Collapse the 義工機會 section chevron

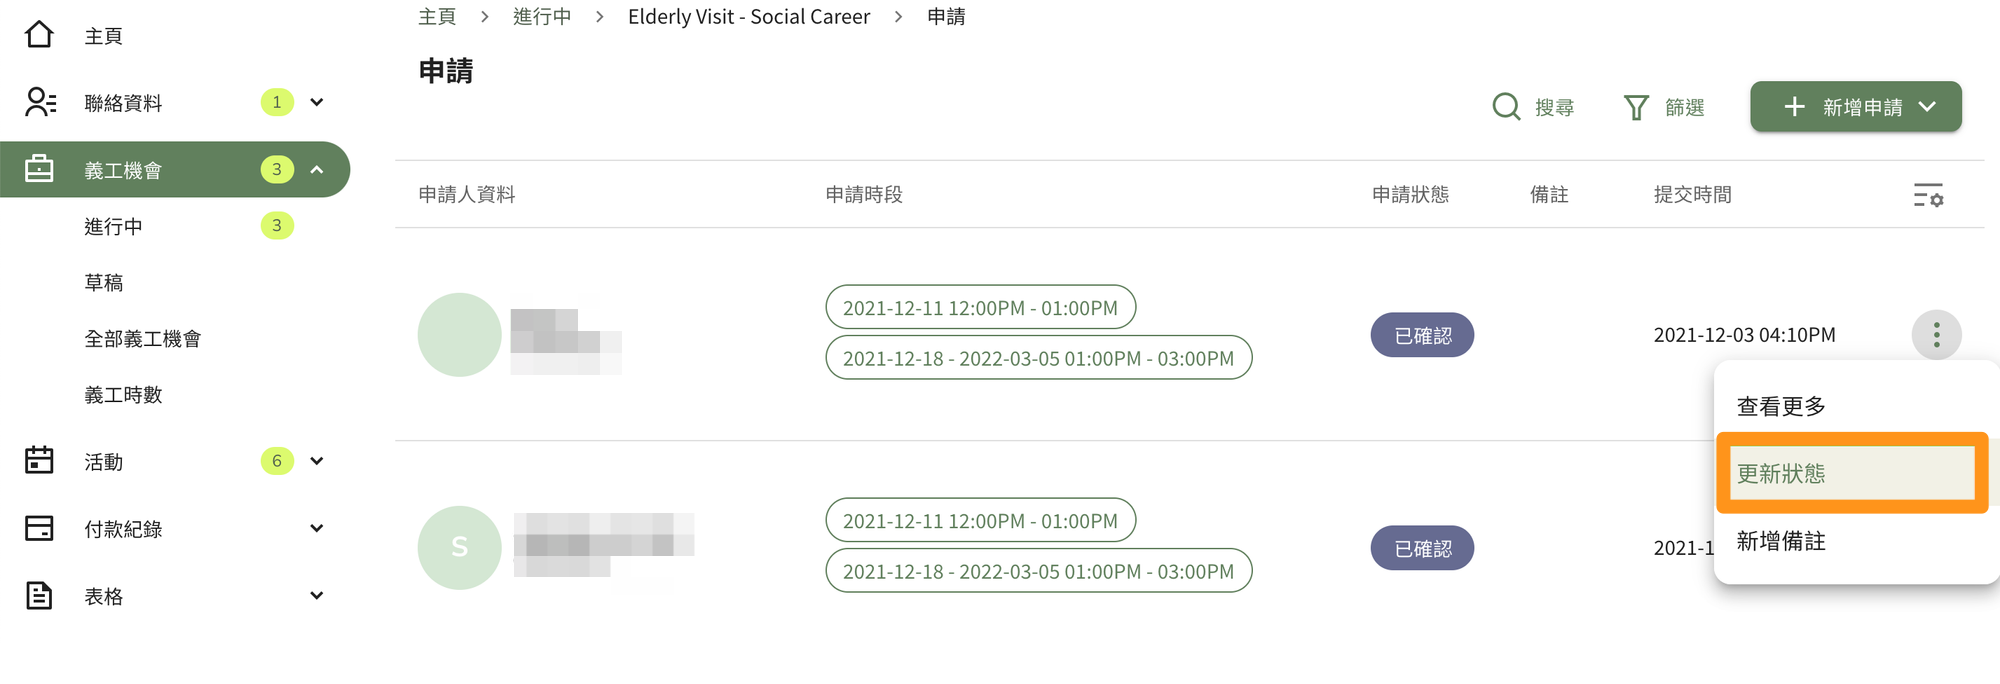coord(317,169)
